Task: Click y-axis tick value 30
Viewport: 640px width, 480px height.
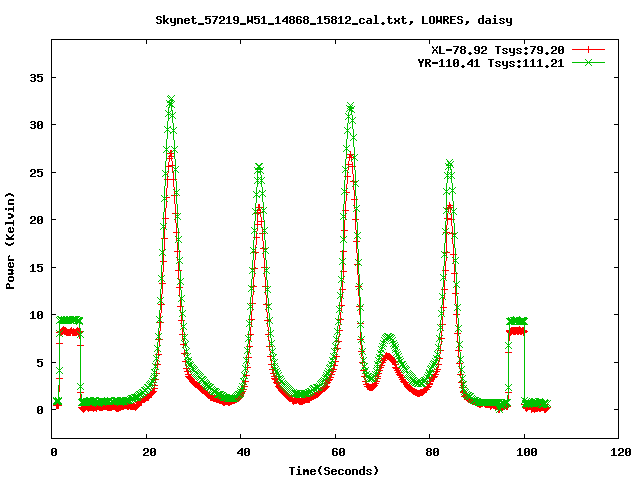Action: [36, 125]
